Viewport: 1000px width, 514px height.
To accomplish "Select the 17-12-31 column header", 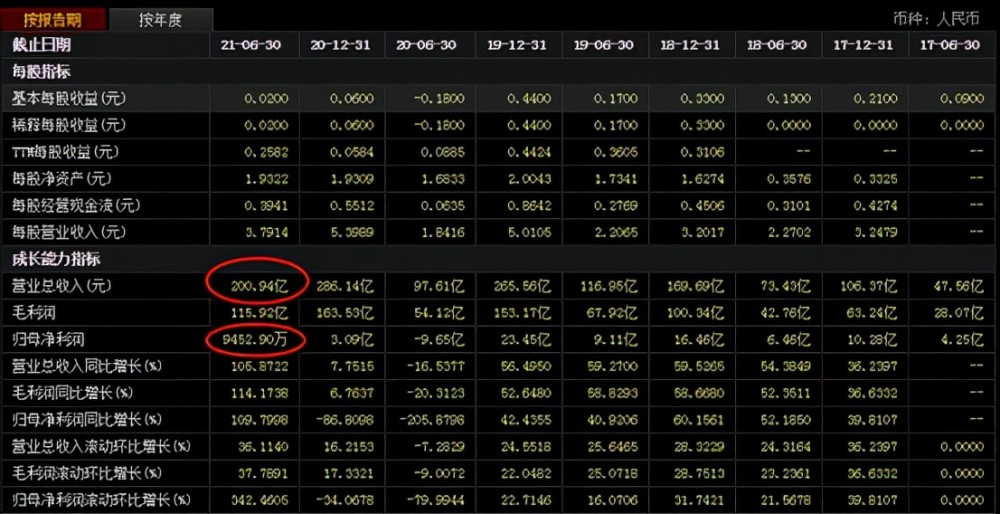I will point(864,45).
